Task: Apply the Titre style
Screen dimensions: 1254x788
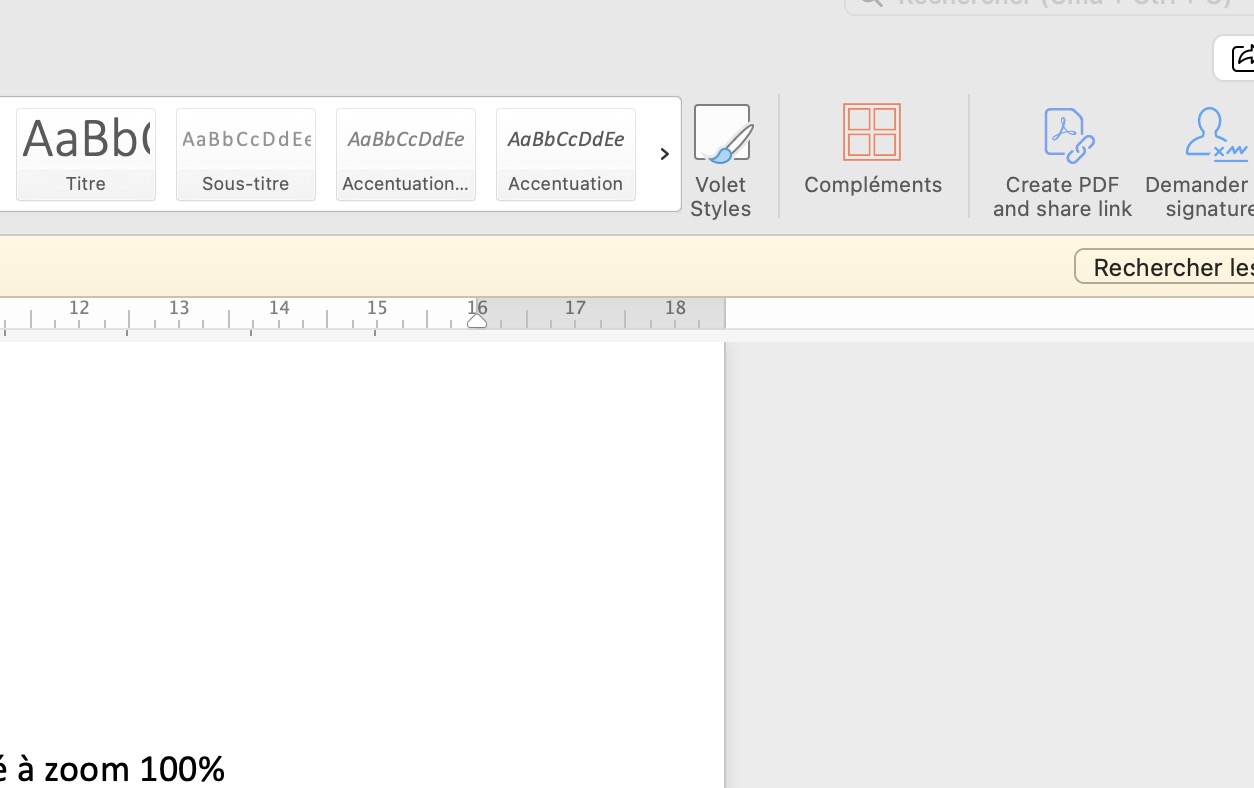Action: coord(86,154)
